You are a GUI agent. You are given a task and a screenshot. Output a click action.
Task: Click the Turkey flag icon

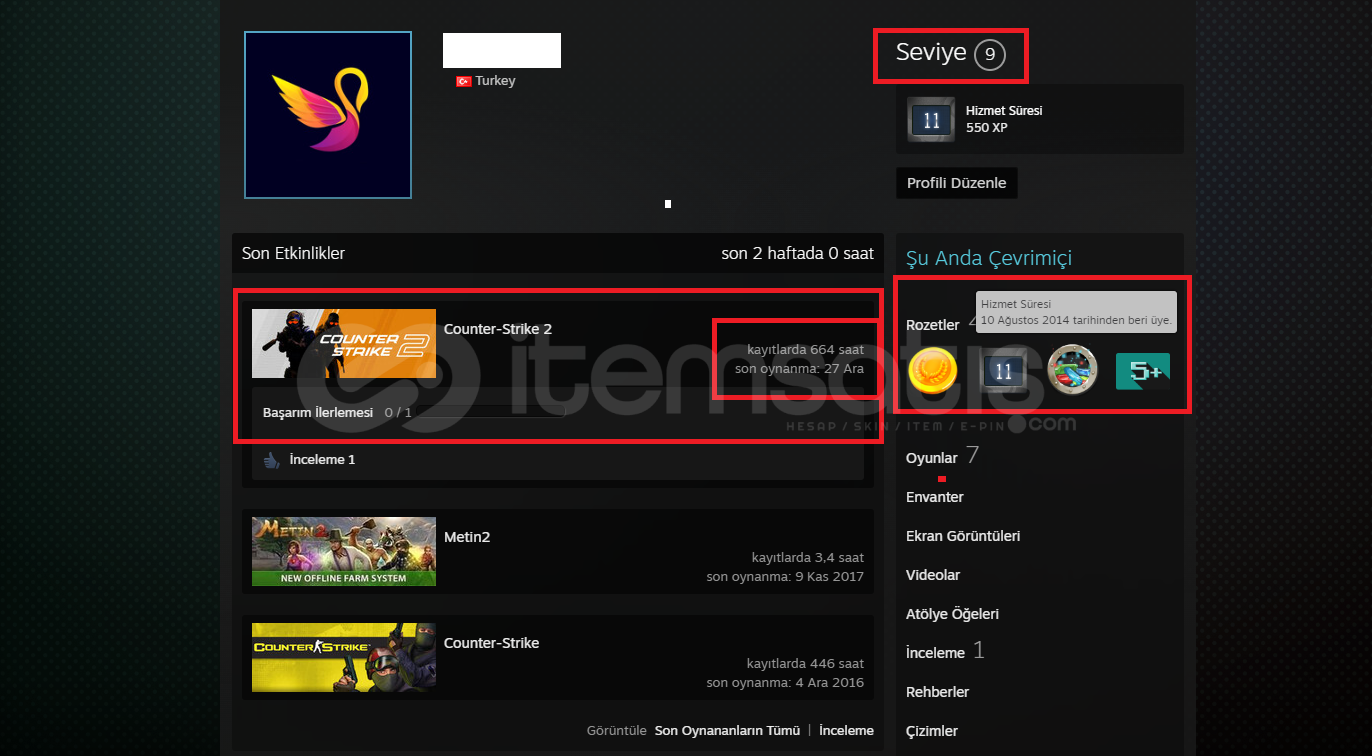click(463, 81)
